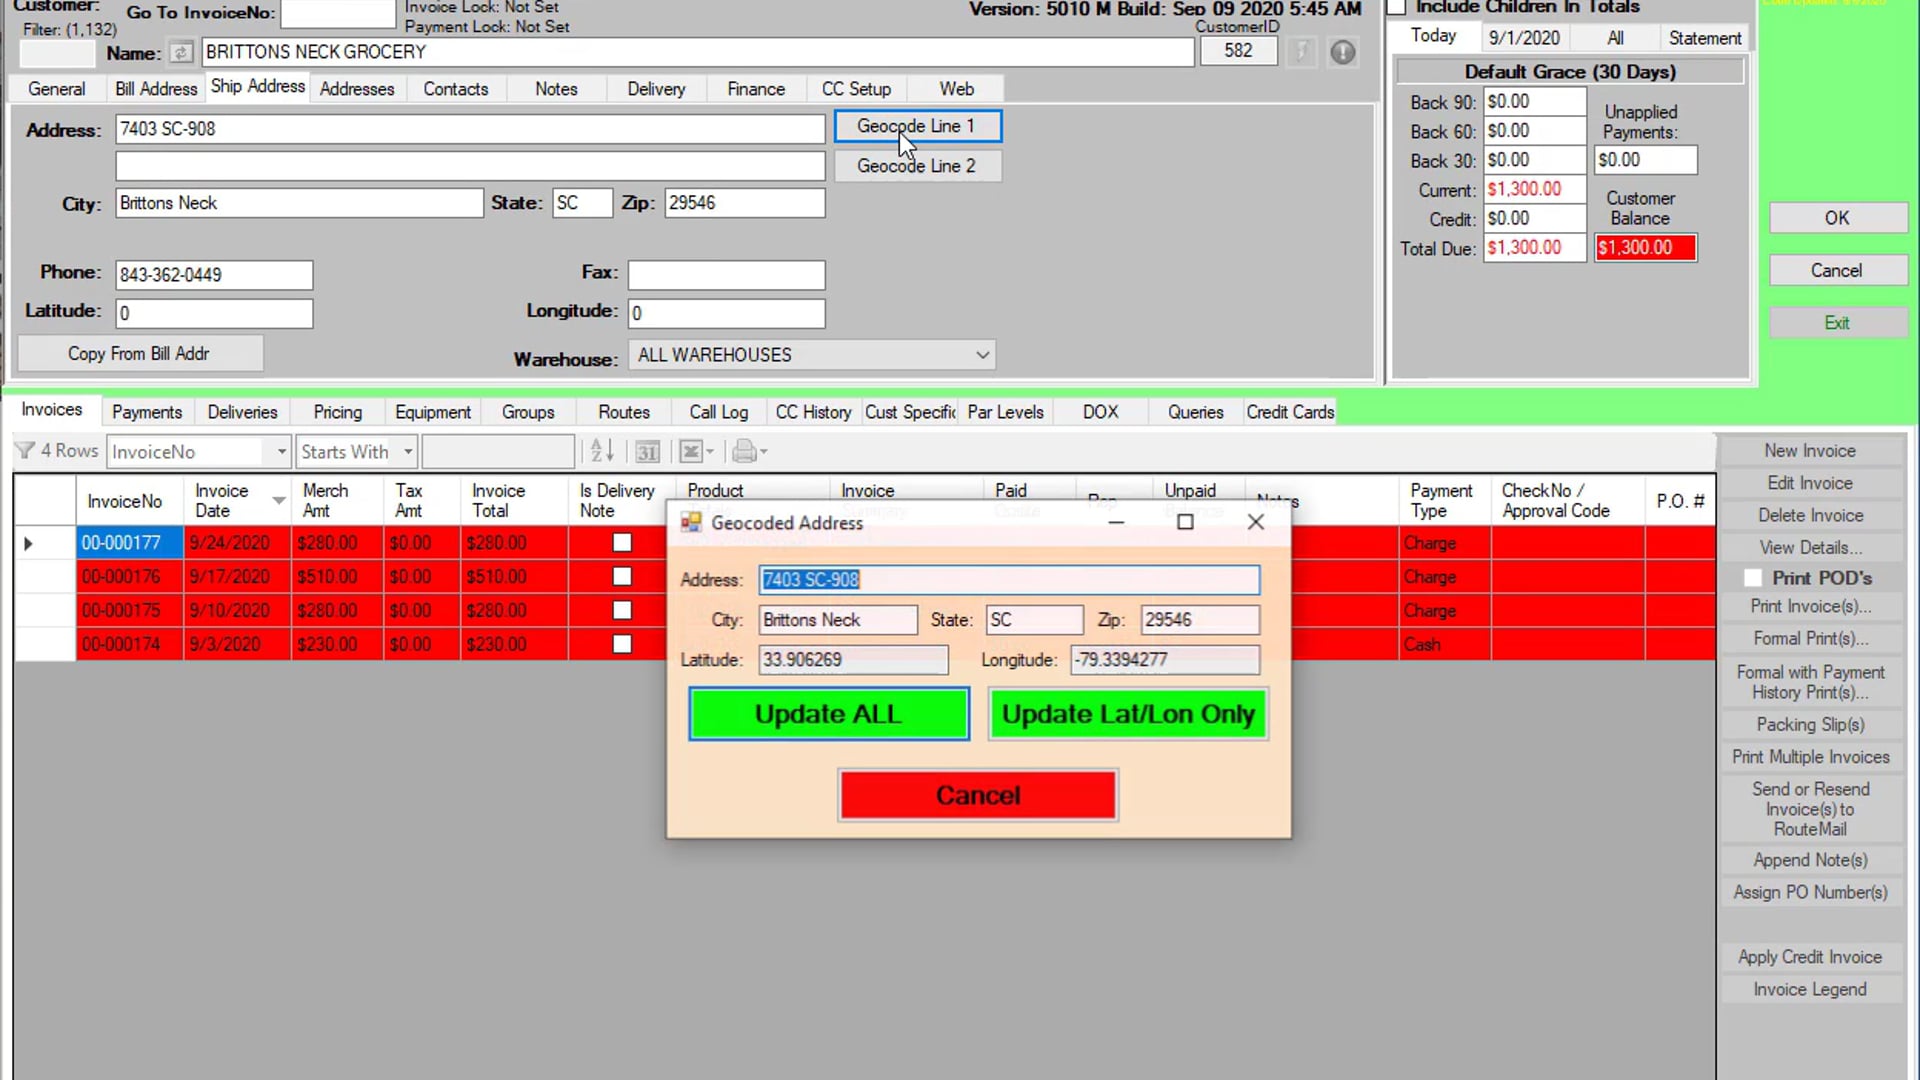This screenshot has width=1920, height=1080.
Task: Click the Invoice Legend button
Action: 1810,989
